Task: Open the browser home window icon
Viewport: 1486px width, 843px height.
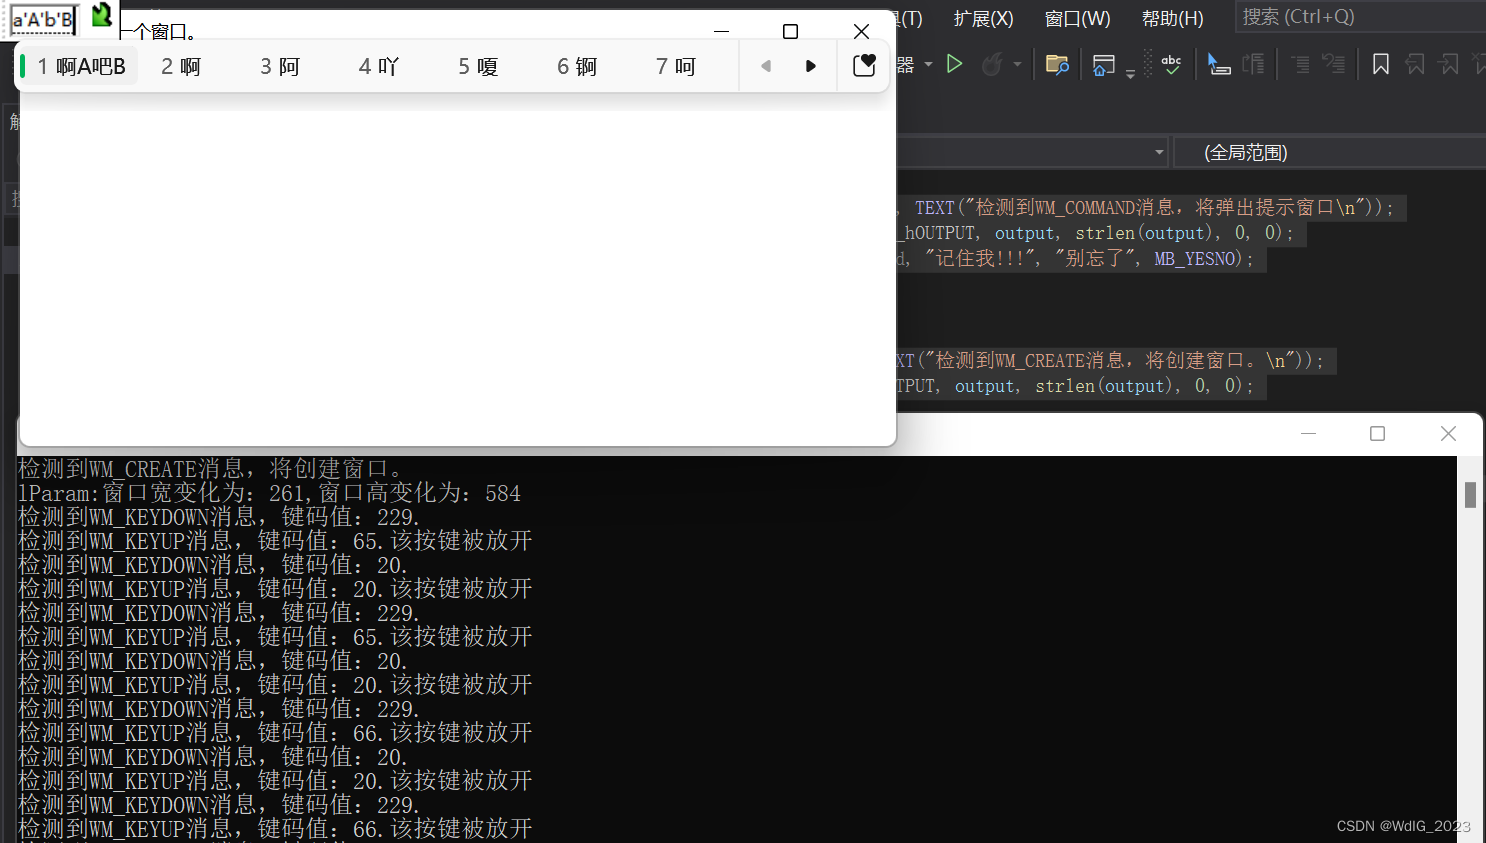Action: pos(1104,65)
